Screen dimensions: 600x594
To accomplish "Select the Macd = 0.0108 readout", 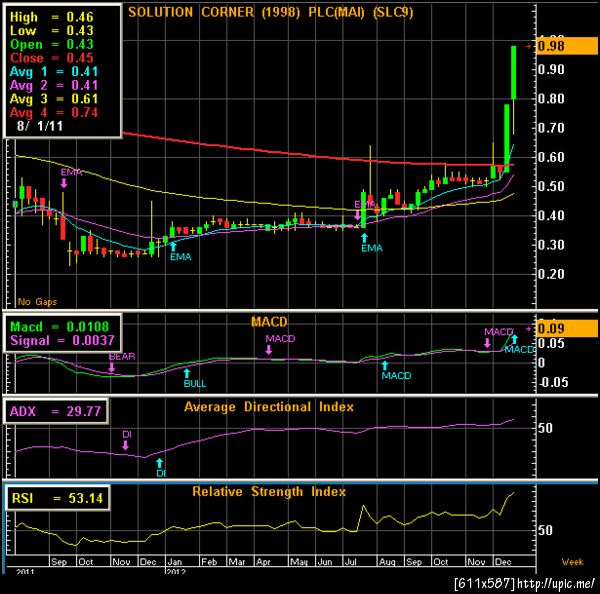I will click(x=59, y=327).
